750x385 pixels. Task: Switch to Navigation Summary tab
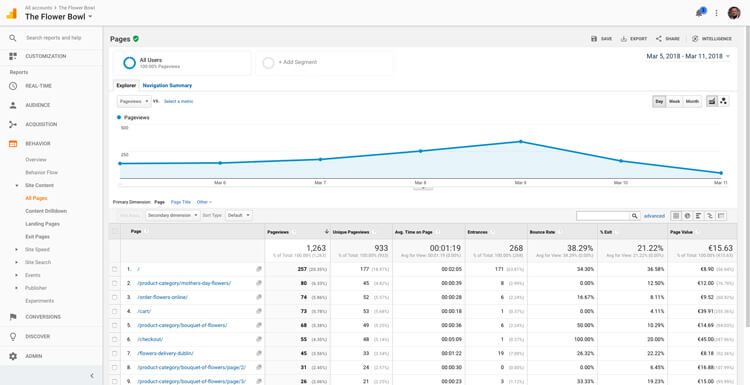click(167, 86)
